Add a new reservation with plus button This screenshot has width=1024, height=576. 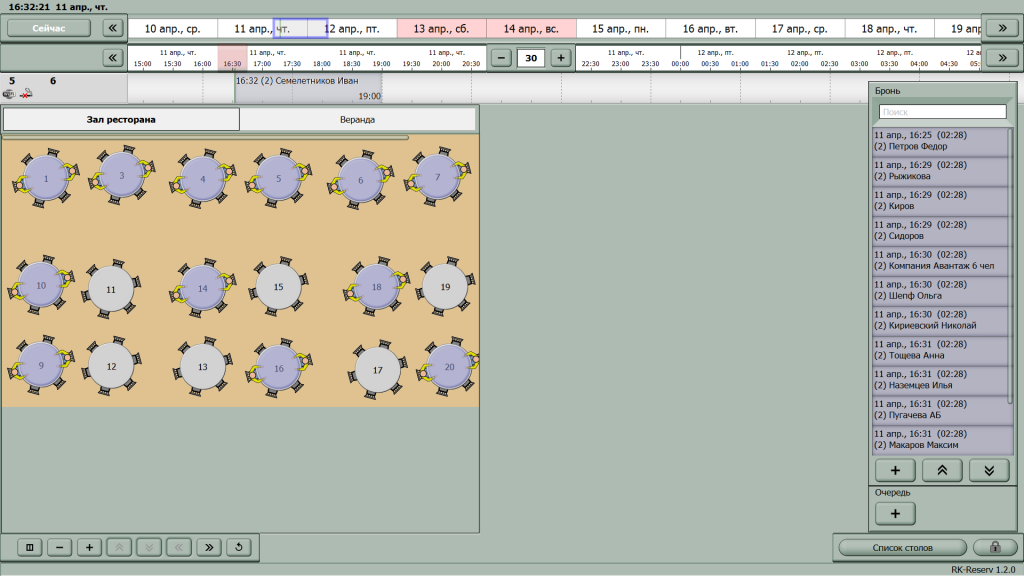(x=895, y=470)
